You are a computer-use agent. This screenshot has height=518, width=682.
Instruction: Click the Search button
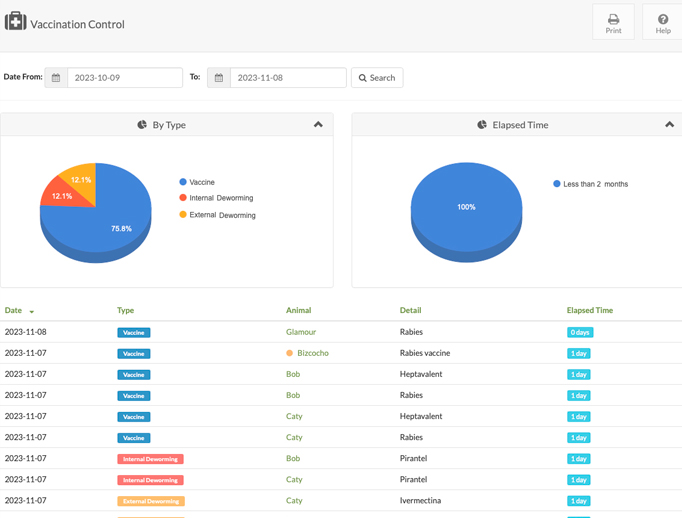pos(377,77)
